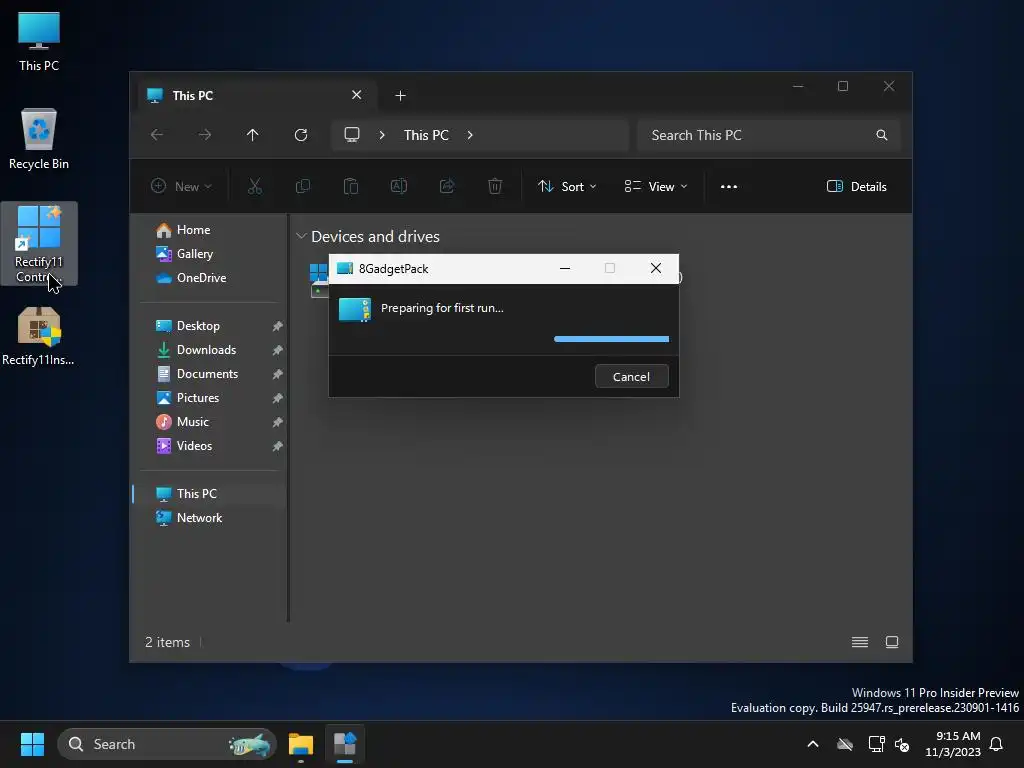The image size is (1024, 768).
Task: Click the 2 items status text
Action: click(x=167, y=642)
